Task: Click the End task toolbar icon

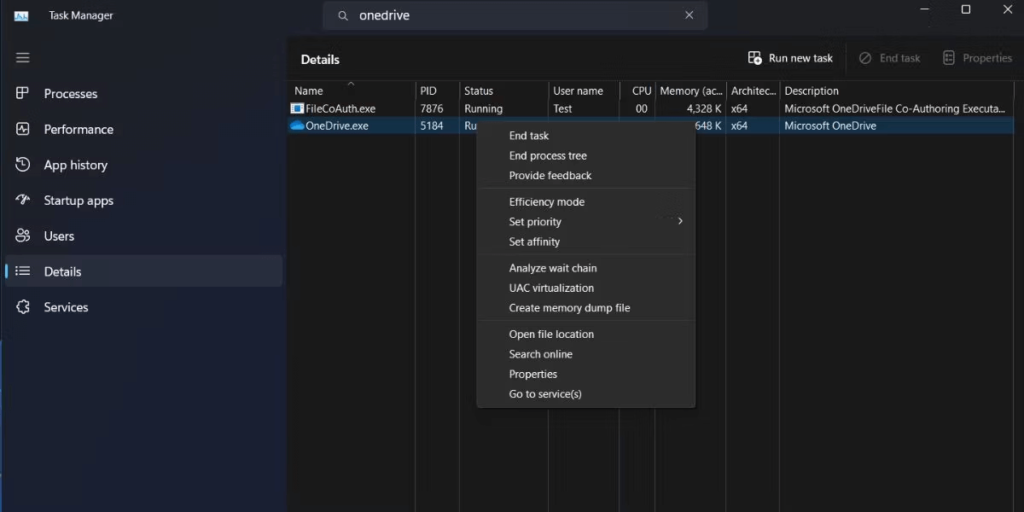Action: pyautogui.click(x=865, y=58)
